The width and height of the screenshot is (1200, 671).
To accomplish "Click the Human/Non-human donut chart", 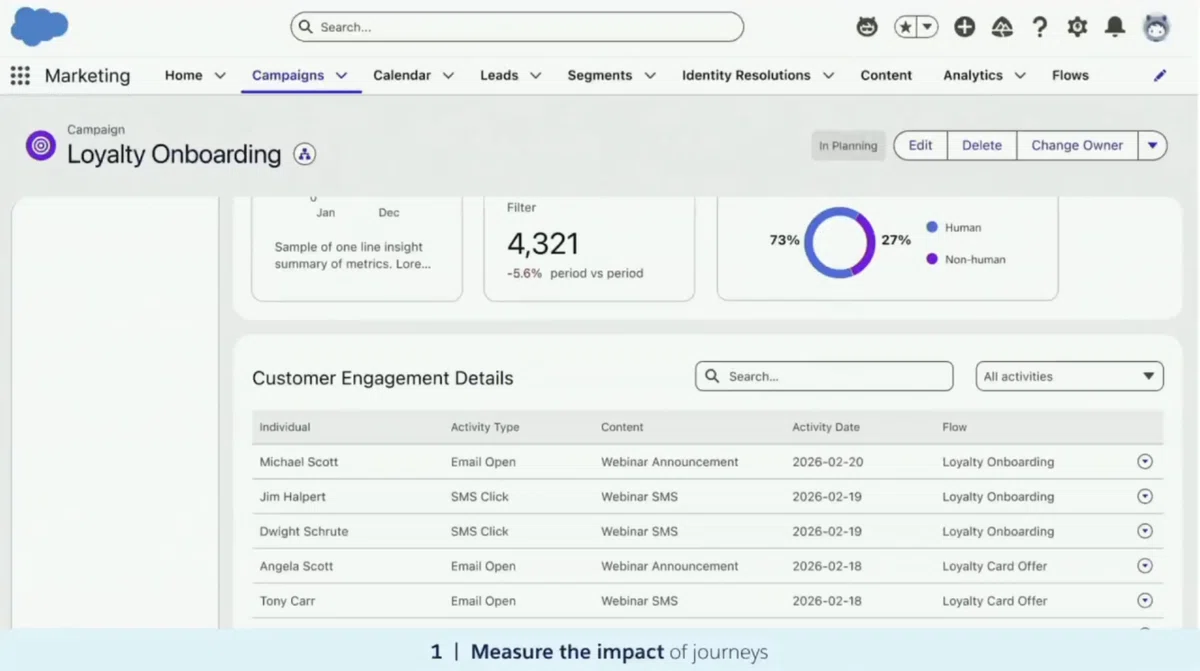I will pos(840,243).
